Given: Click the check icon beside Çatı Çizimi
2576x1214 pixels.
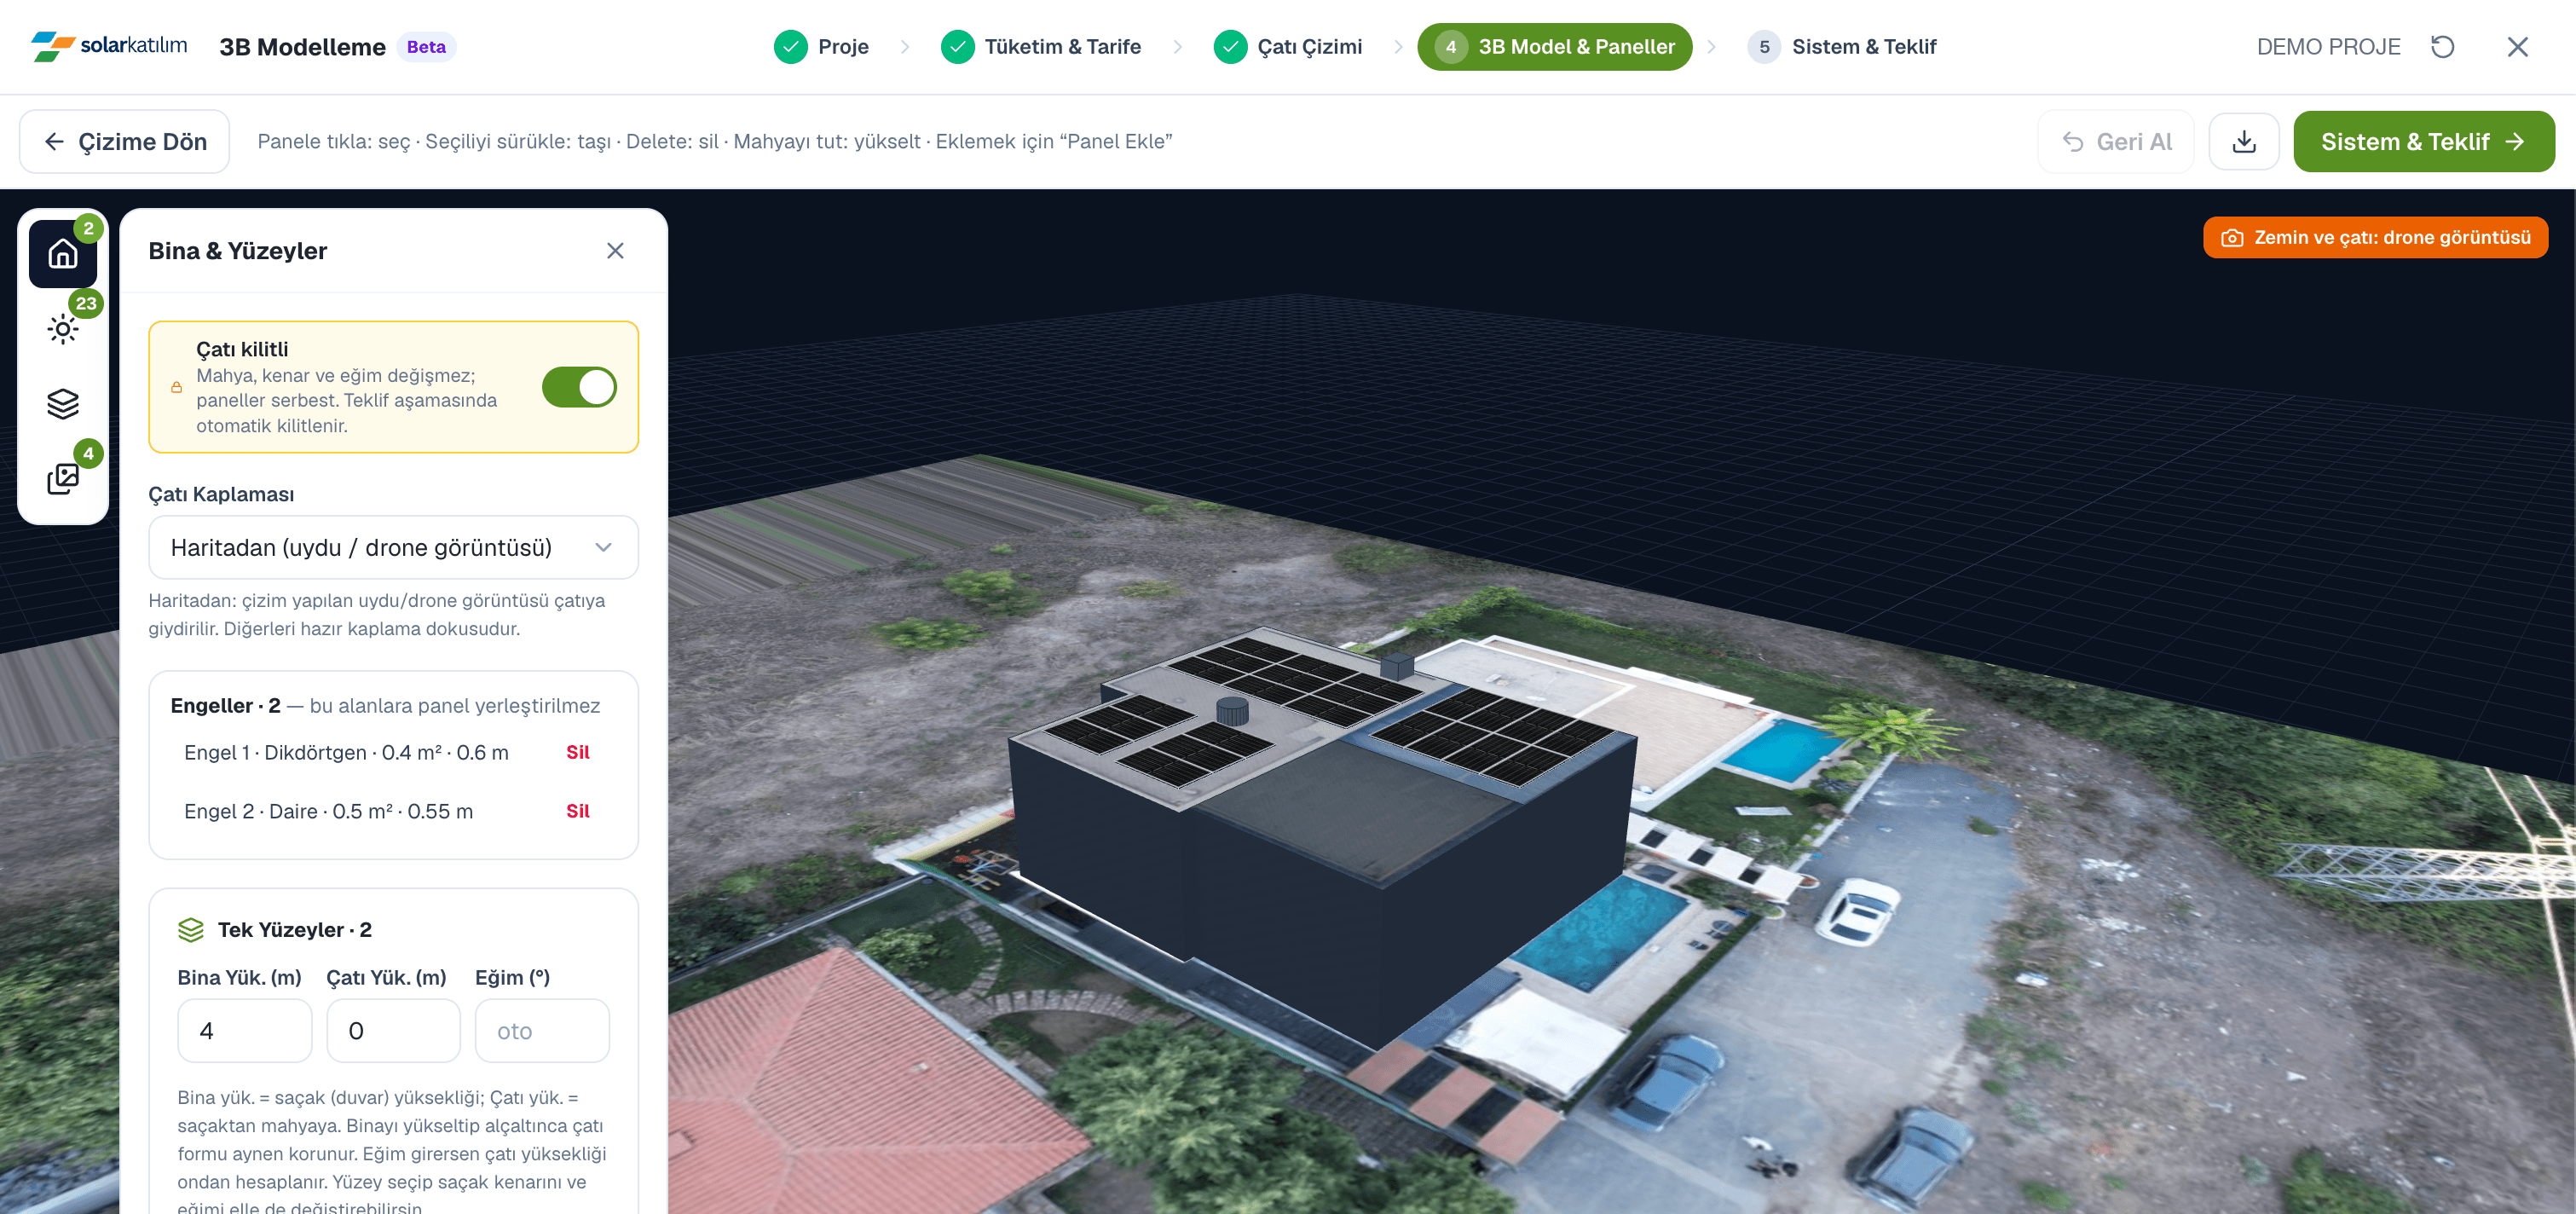Looking at the screenshot, I should pyautogui.click(x=1230, y=47).
